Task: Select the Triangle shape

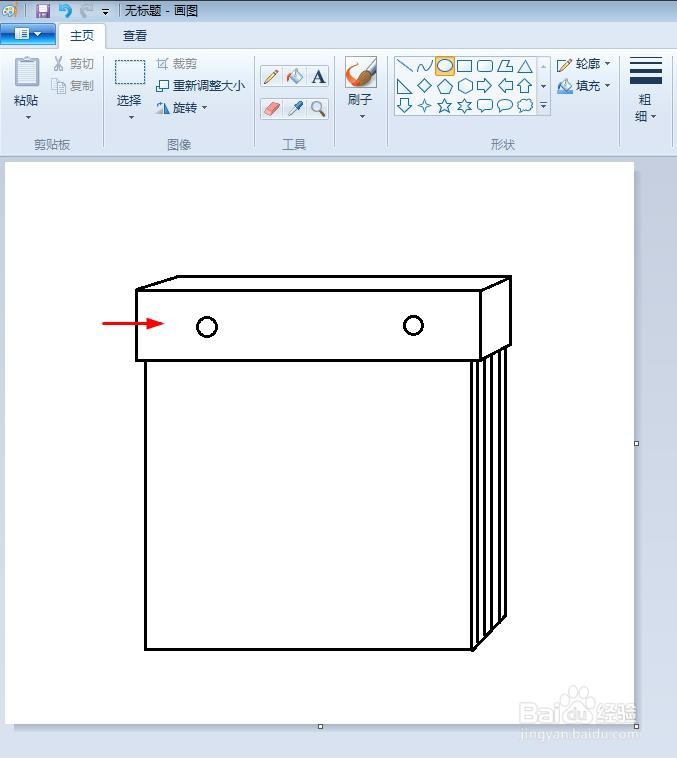Action: coord(525,66)
